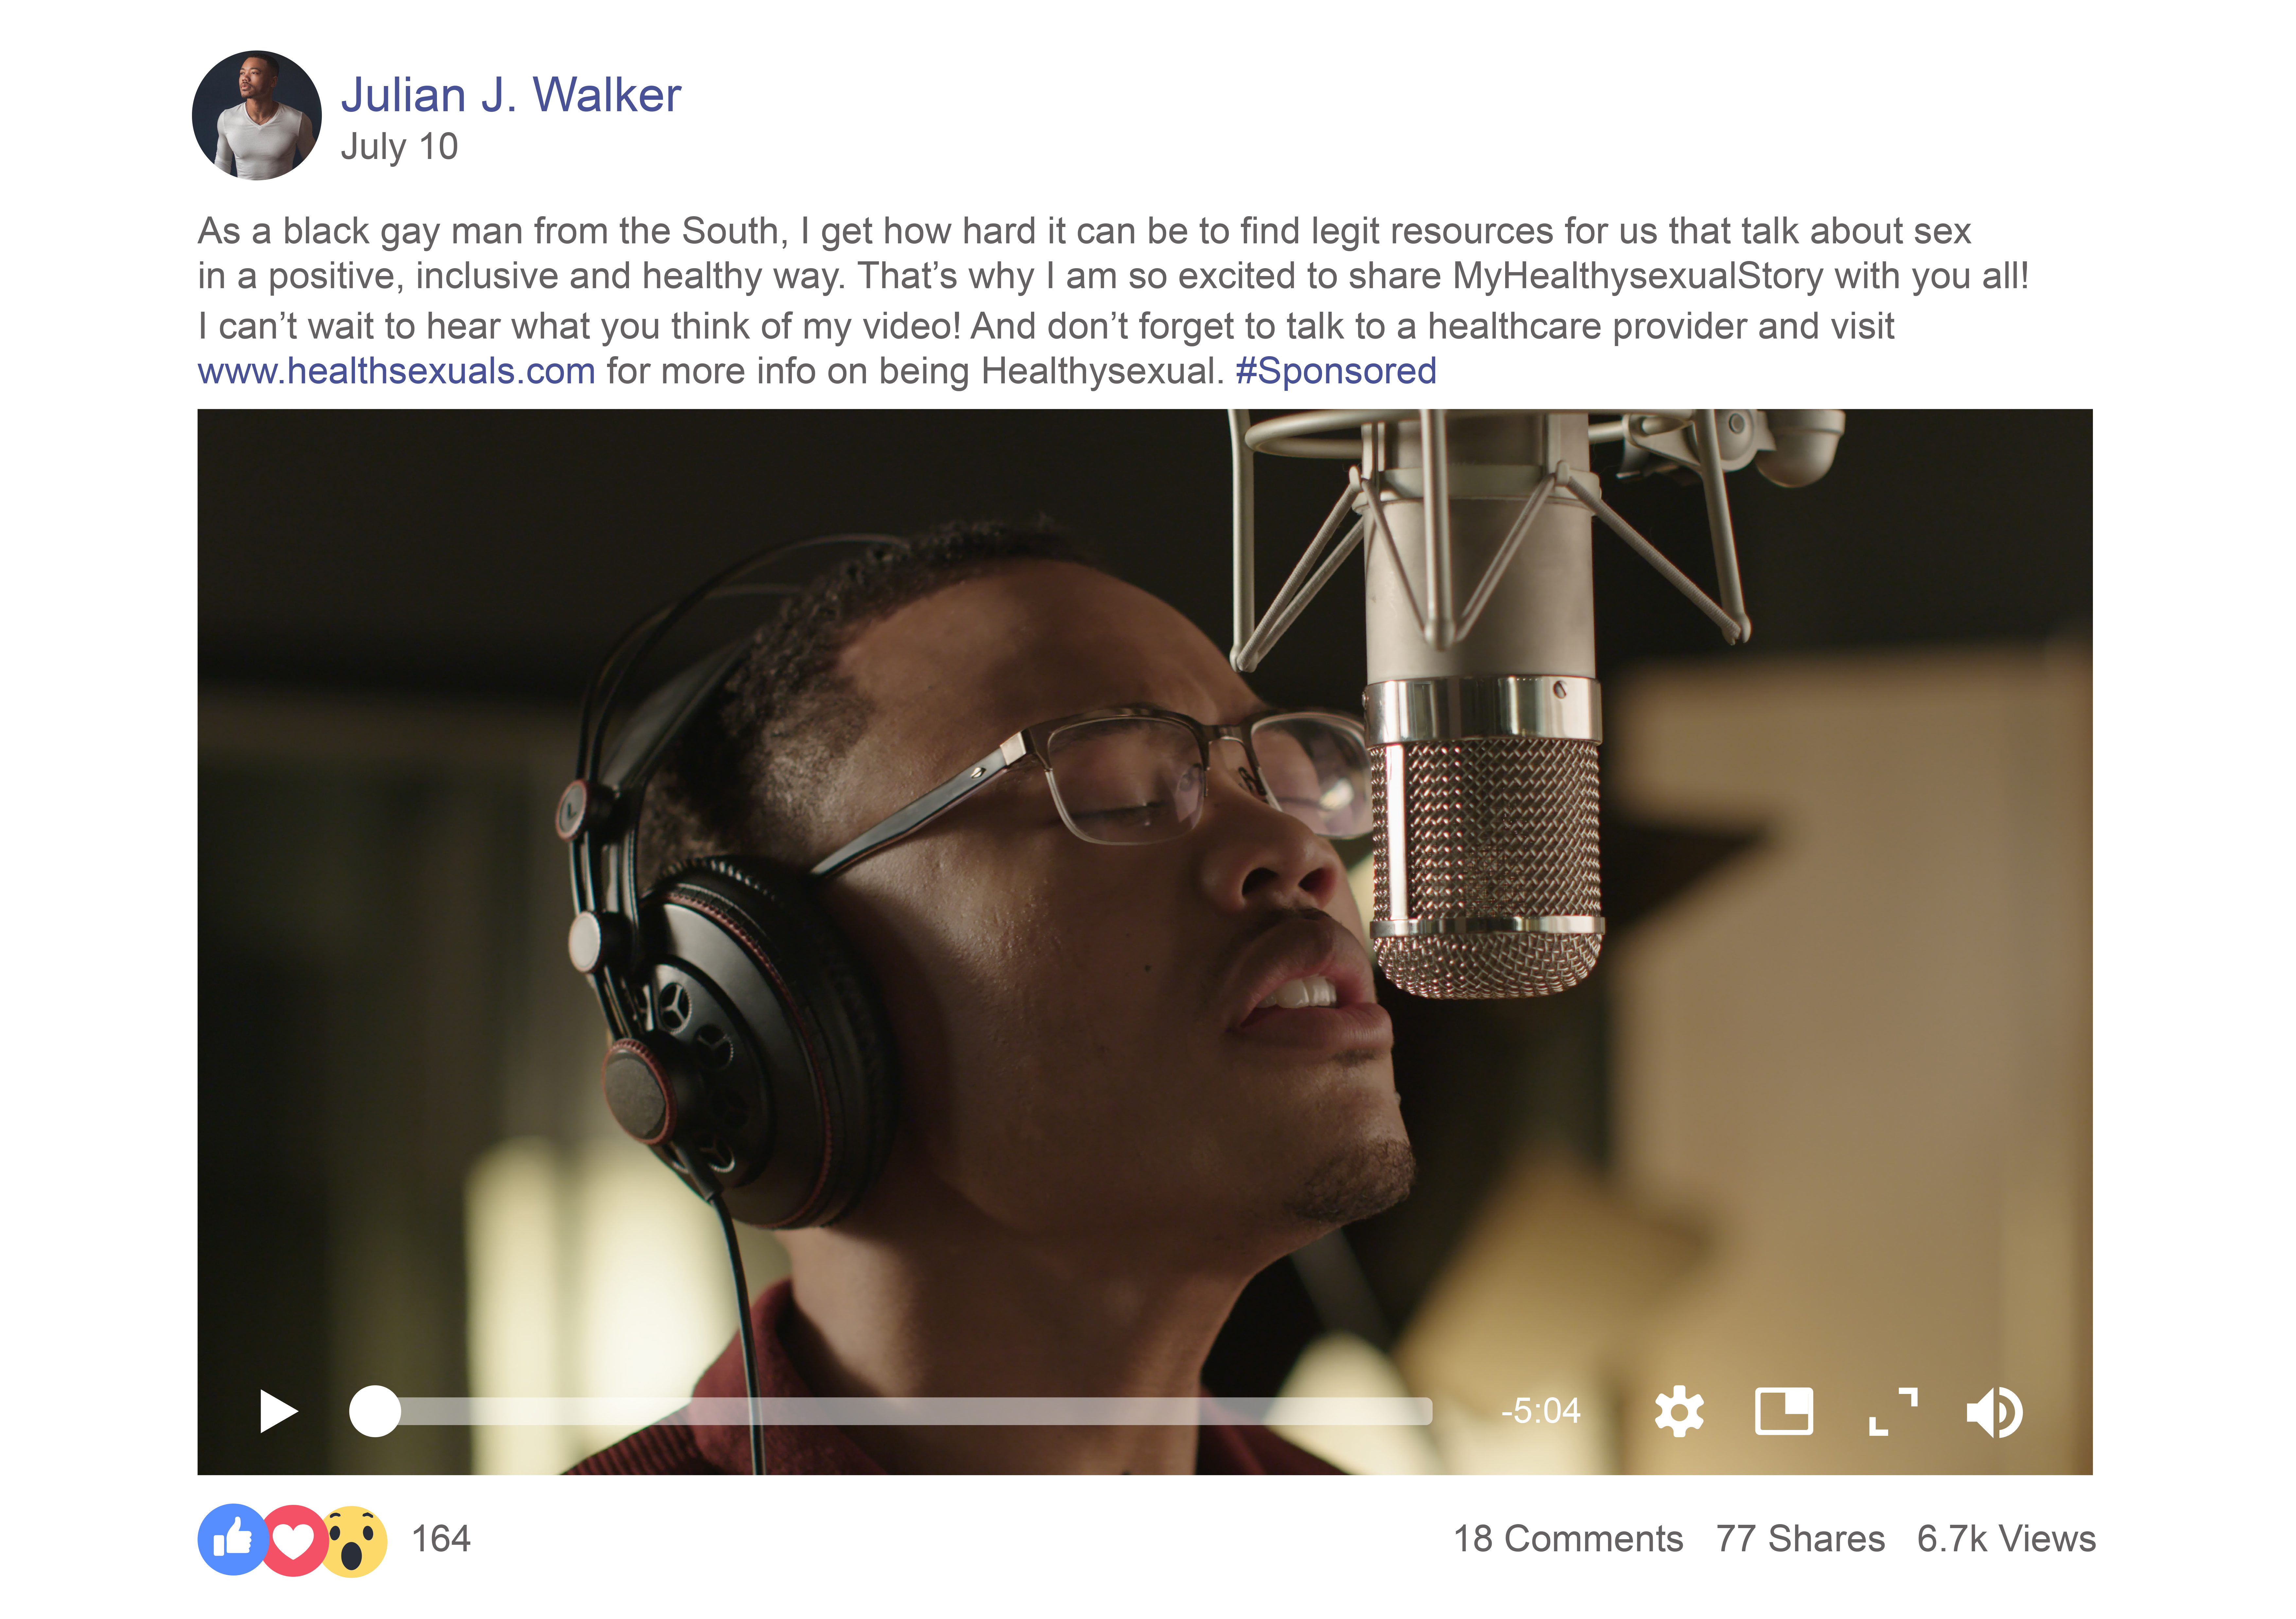View 18 Comments
Screen dimensions: 2296x1619
pos(1568,1538)
